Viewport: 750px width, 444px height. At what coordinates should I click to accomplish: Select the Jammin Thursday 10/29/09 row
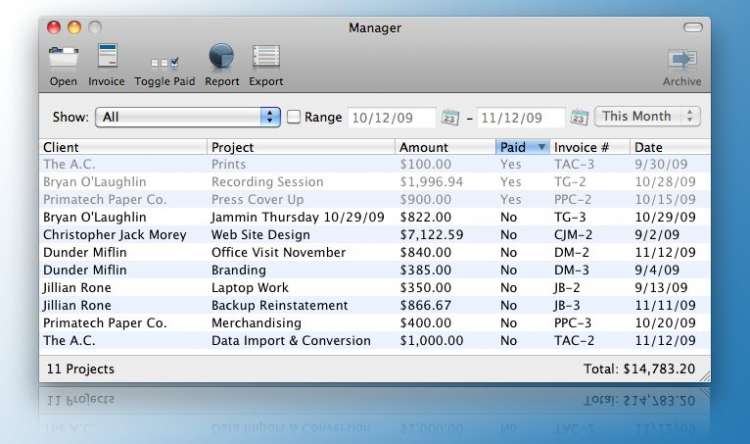375,217
